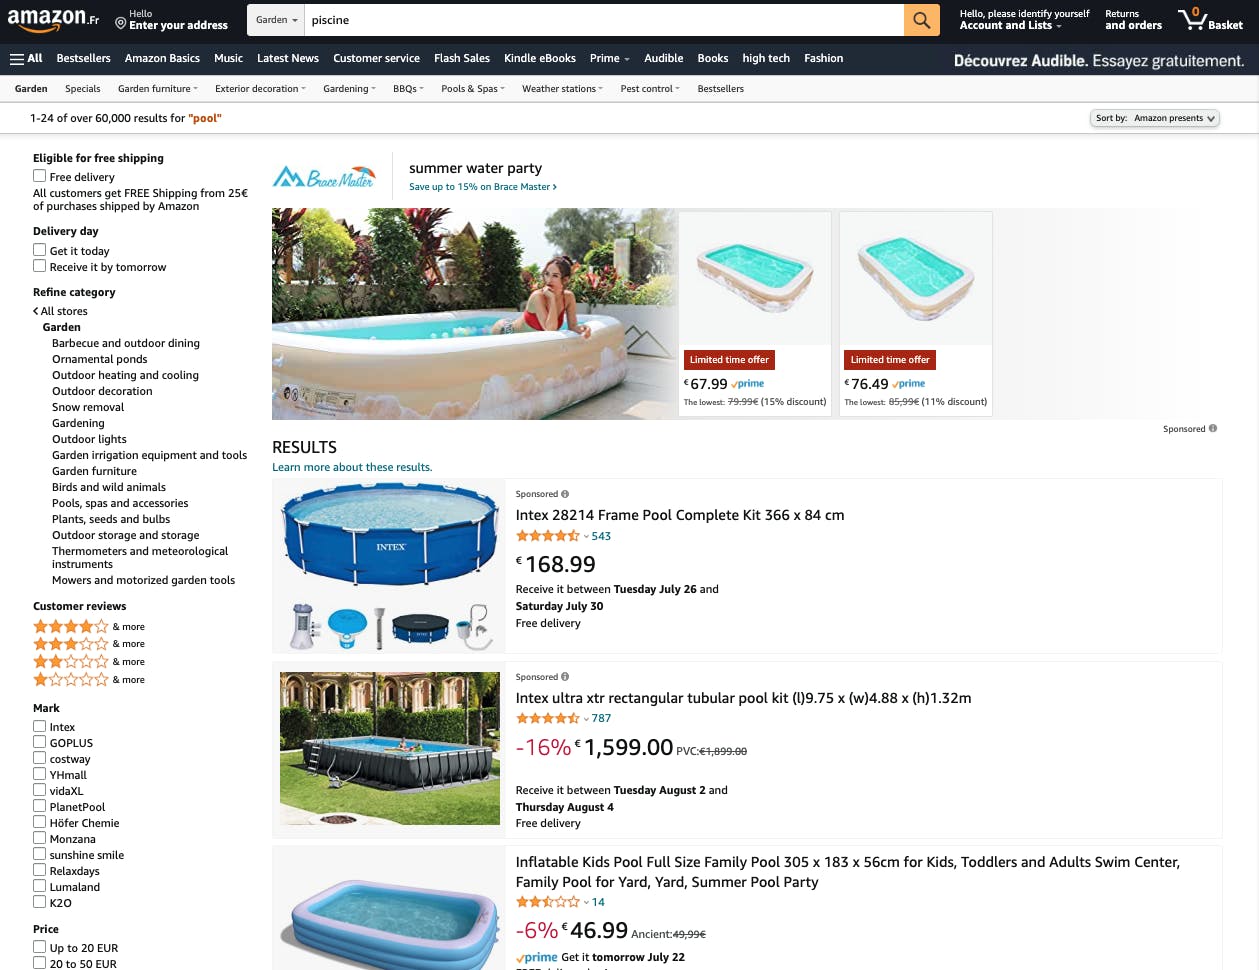Click the Sponsored info icon on Intex 28214
Viewport: 1259px width, 970px height.
pyautogui.click(x=565, y=494)
